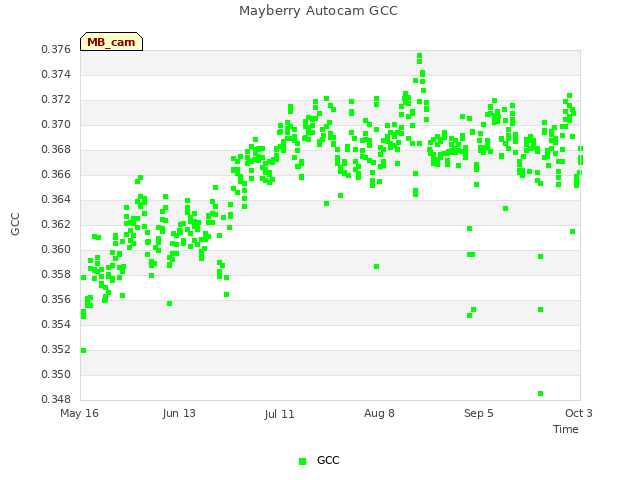Screen dimensions: 640x480
Task: Click the 0.350 y-axis value
Action: coord(56,374)
